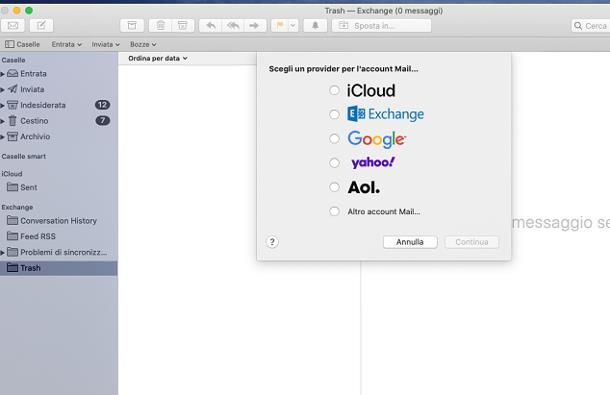
Task: Click the Junk mail toolbar icon
Action: [182, 26]
